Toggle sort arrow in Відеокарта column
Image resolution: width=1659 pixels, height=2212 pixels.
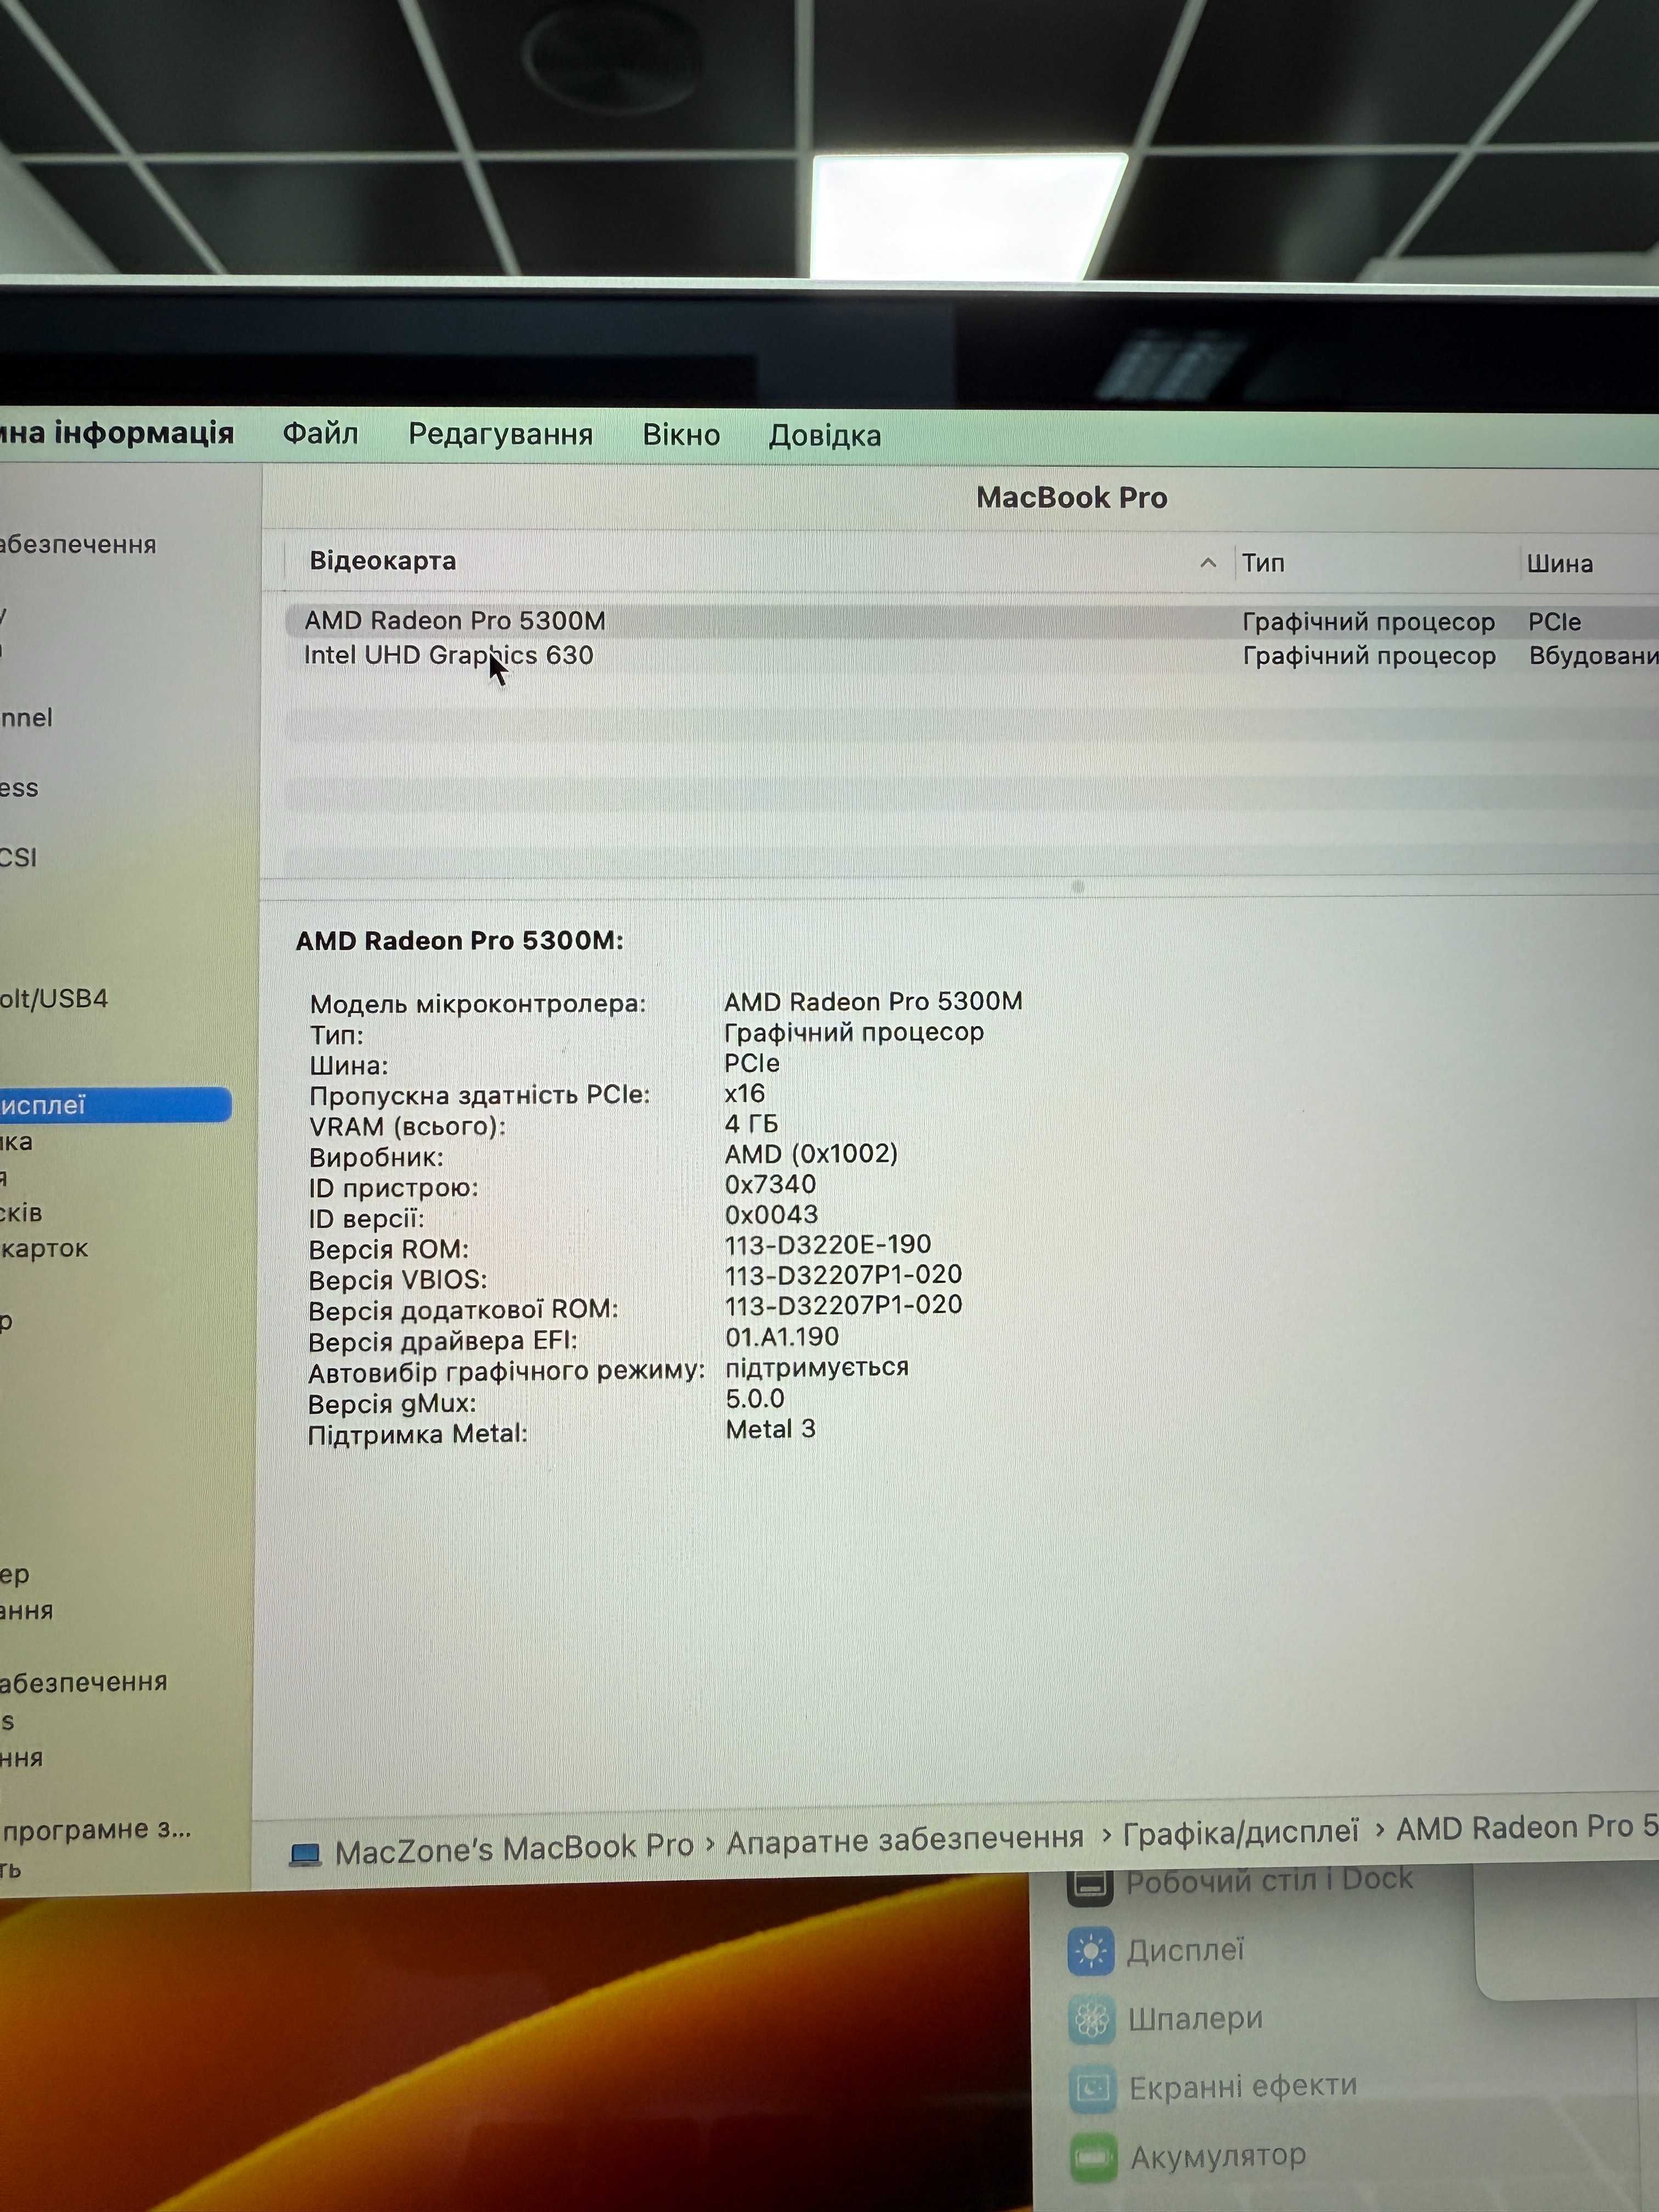tap(1208, 563)
